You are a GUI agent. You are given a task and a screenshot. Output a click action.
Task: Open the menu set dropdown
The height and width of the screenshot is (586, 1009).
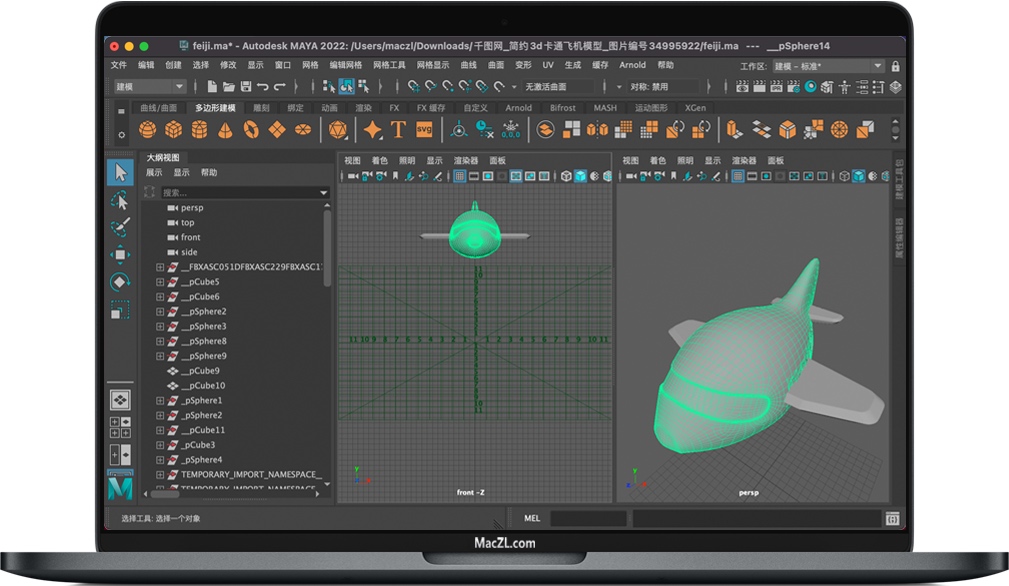point(149,87)
